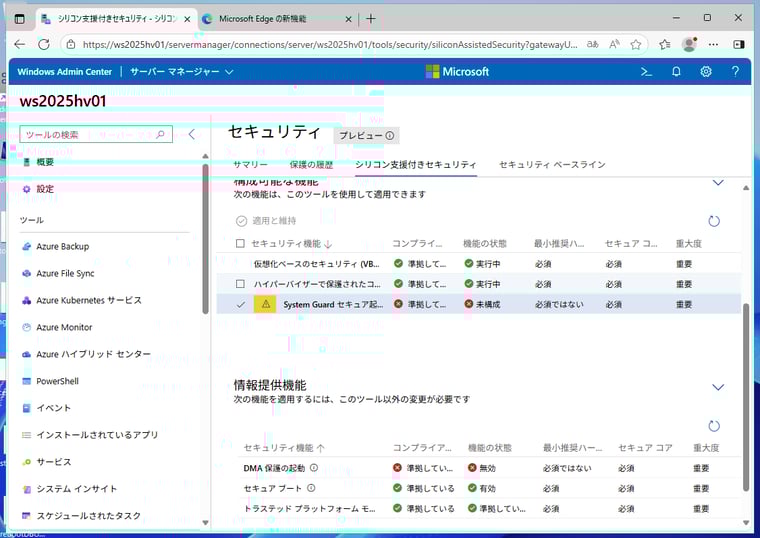The image size is (760, 538).
Task: Open サーバー マネージャー dropdown
Action: coord(182,72)
